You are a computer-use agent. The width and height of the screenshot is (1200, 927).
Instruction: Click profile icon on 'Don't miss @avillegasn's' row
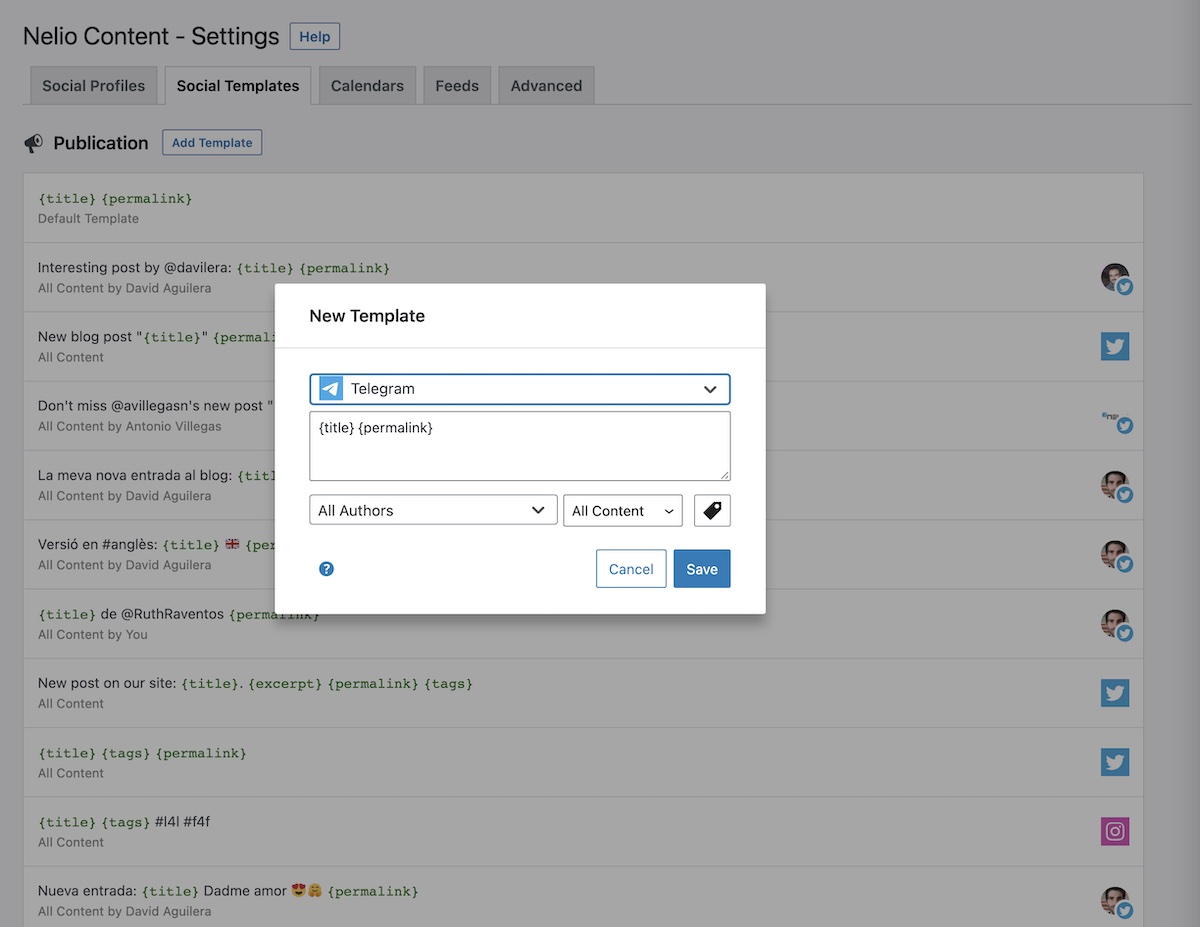click(x=1116, y=420)
